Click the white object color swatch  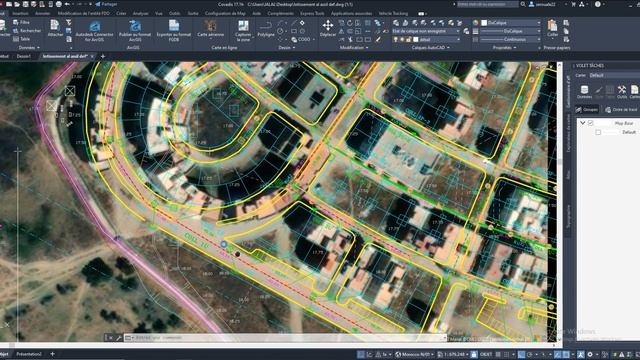[484, 23]
